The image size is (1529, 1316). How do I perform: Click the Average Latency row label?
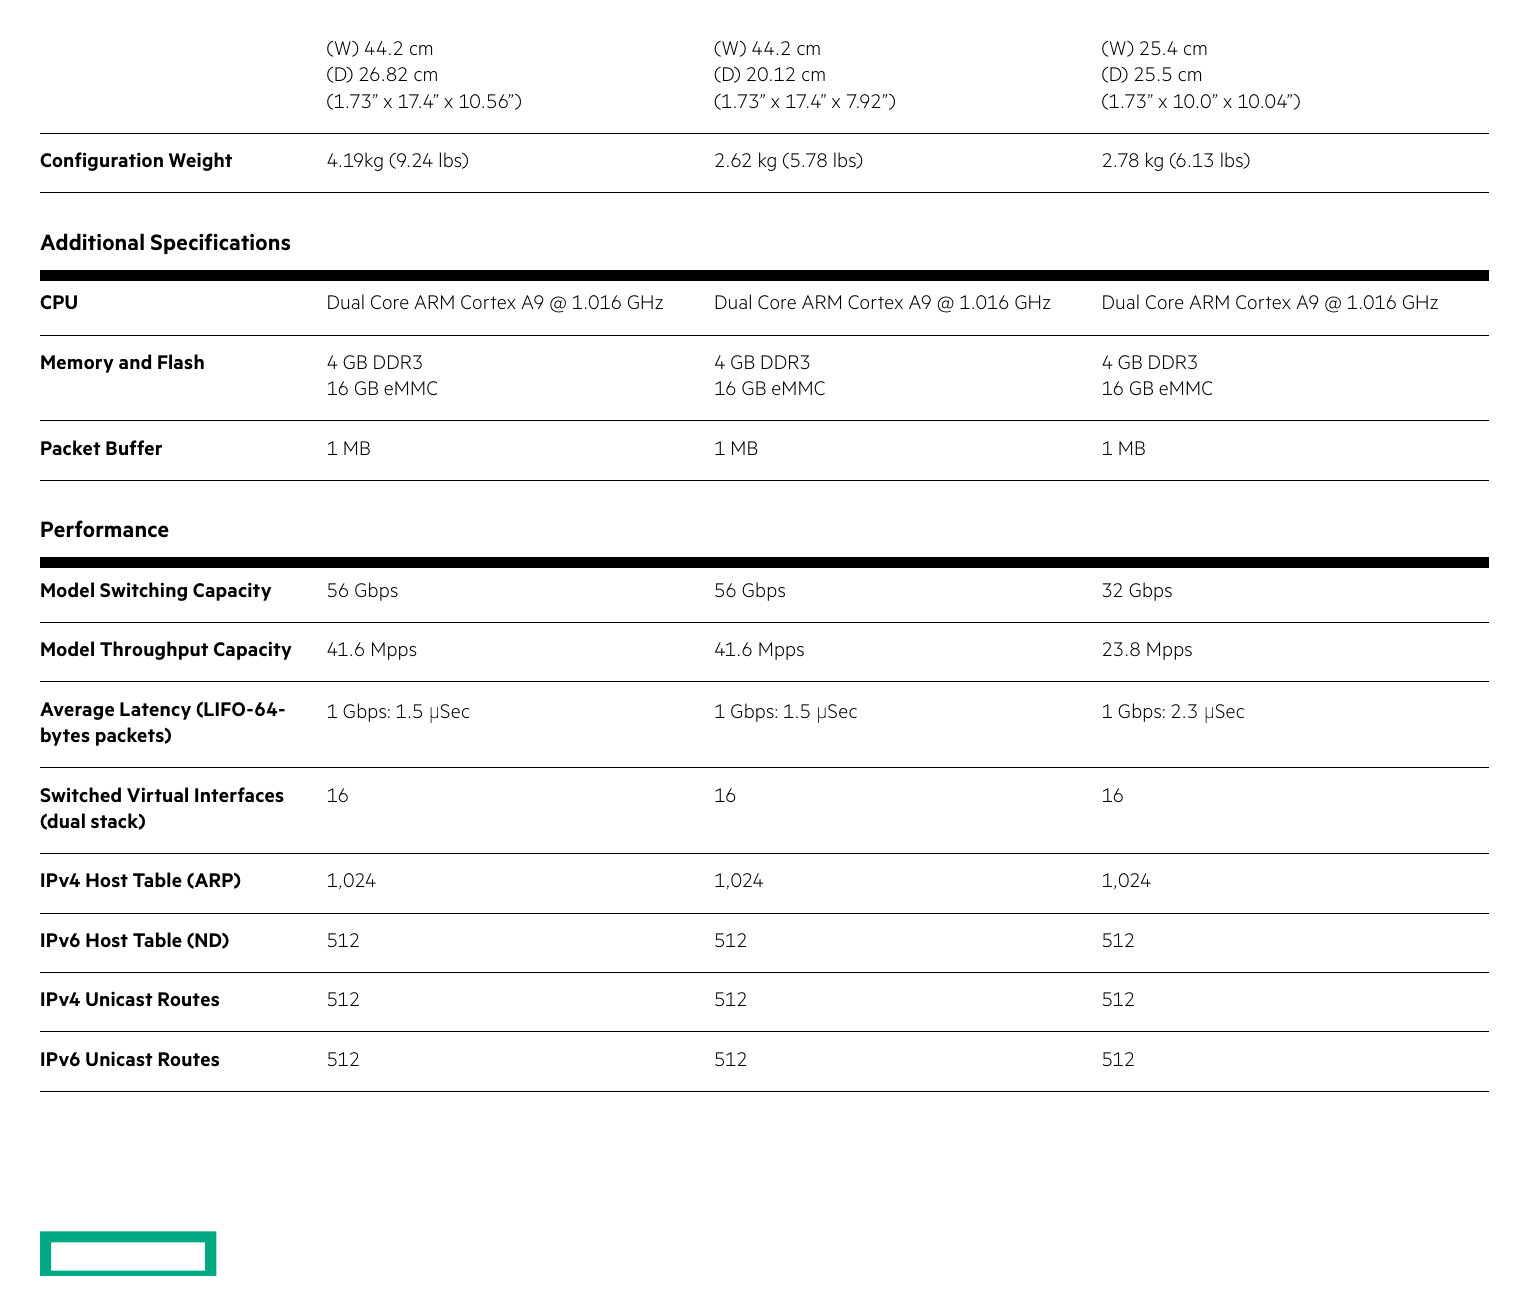163,723
